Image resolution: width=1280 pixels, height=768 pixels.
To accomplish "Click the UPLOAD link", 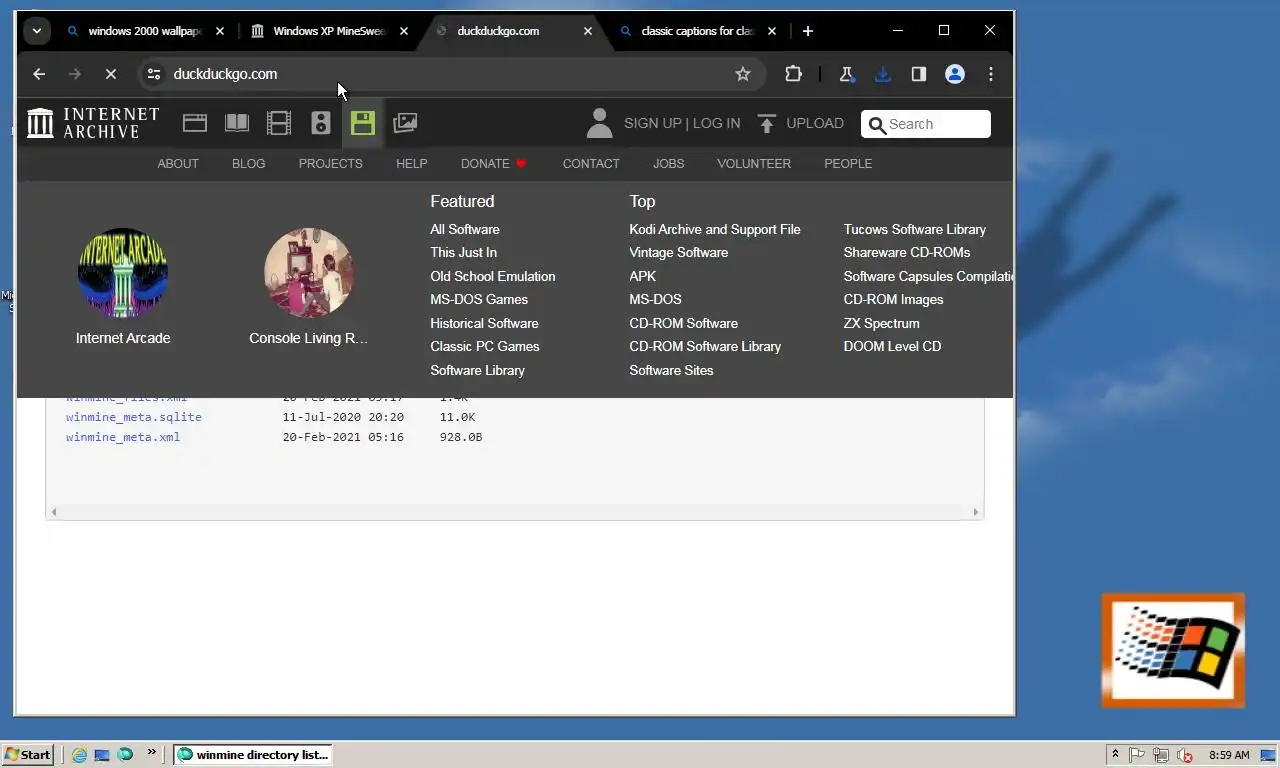I will tap(815, 123).
